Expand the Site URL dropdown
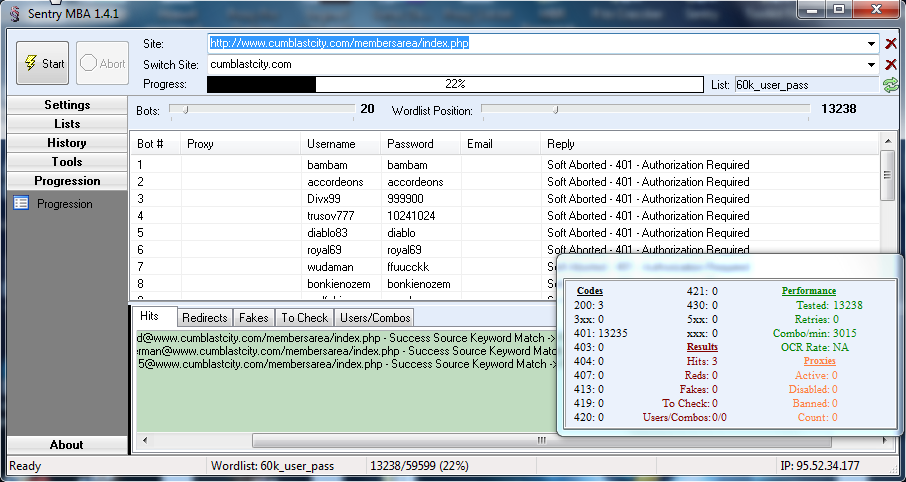 click(873, 44)
